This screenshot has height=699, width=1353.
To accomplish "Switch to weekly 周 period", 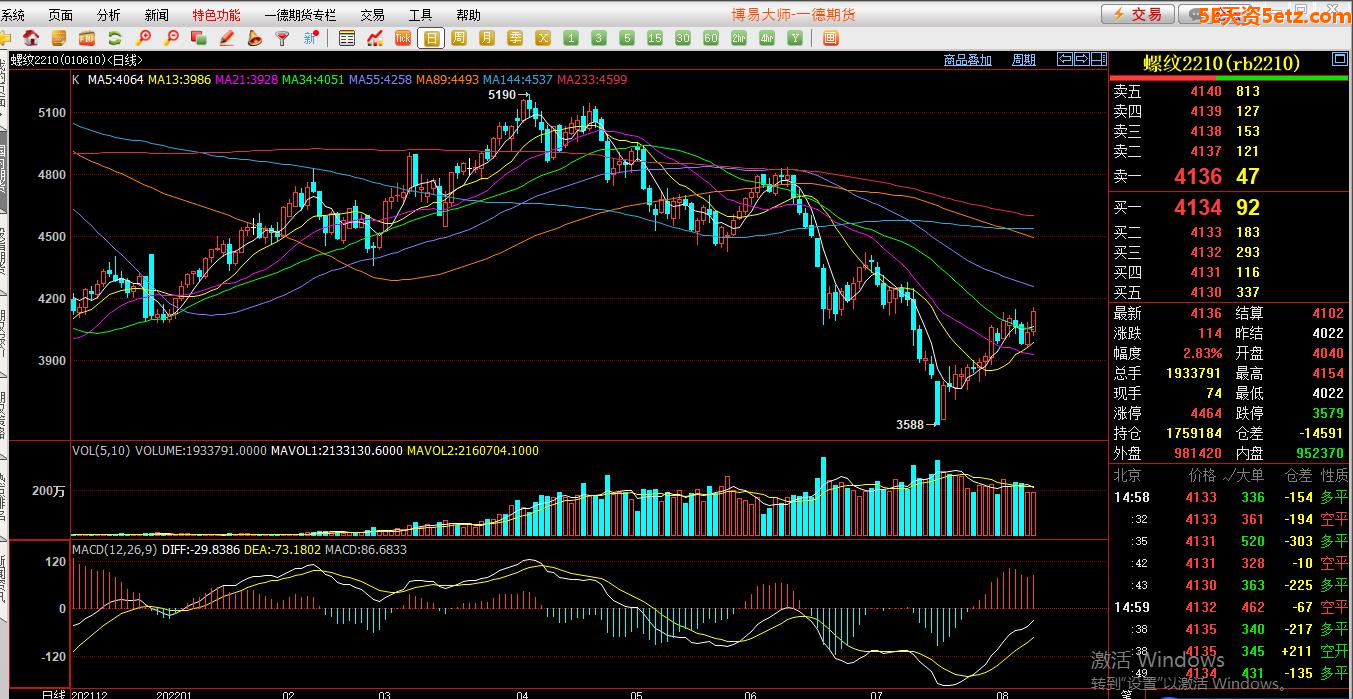I will (x=459, y=38).
